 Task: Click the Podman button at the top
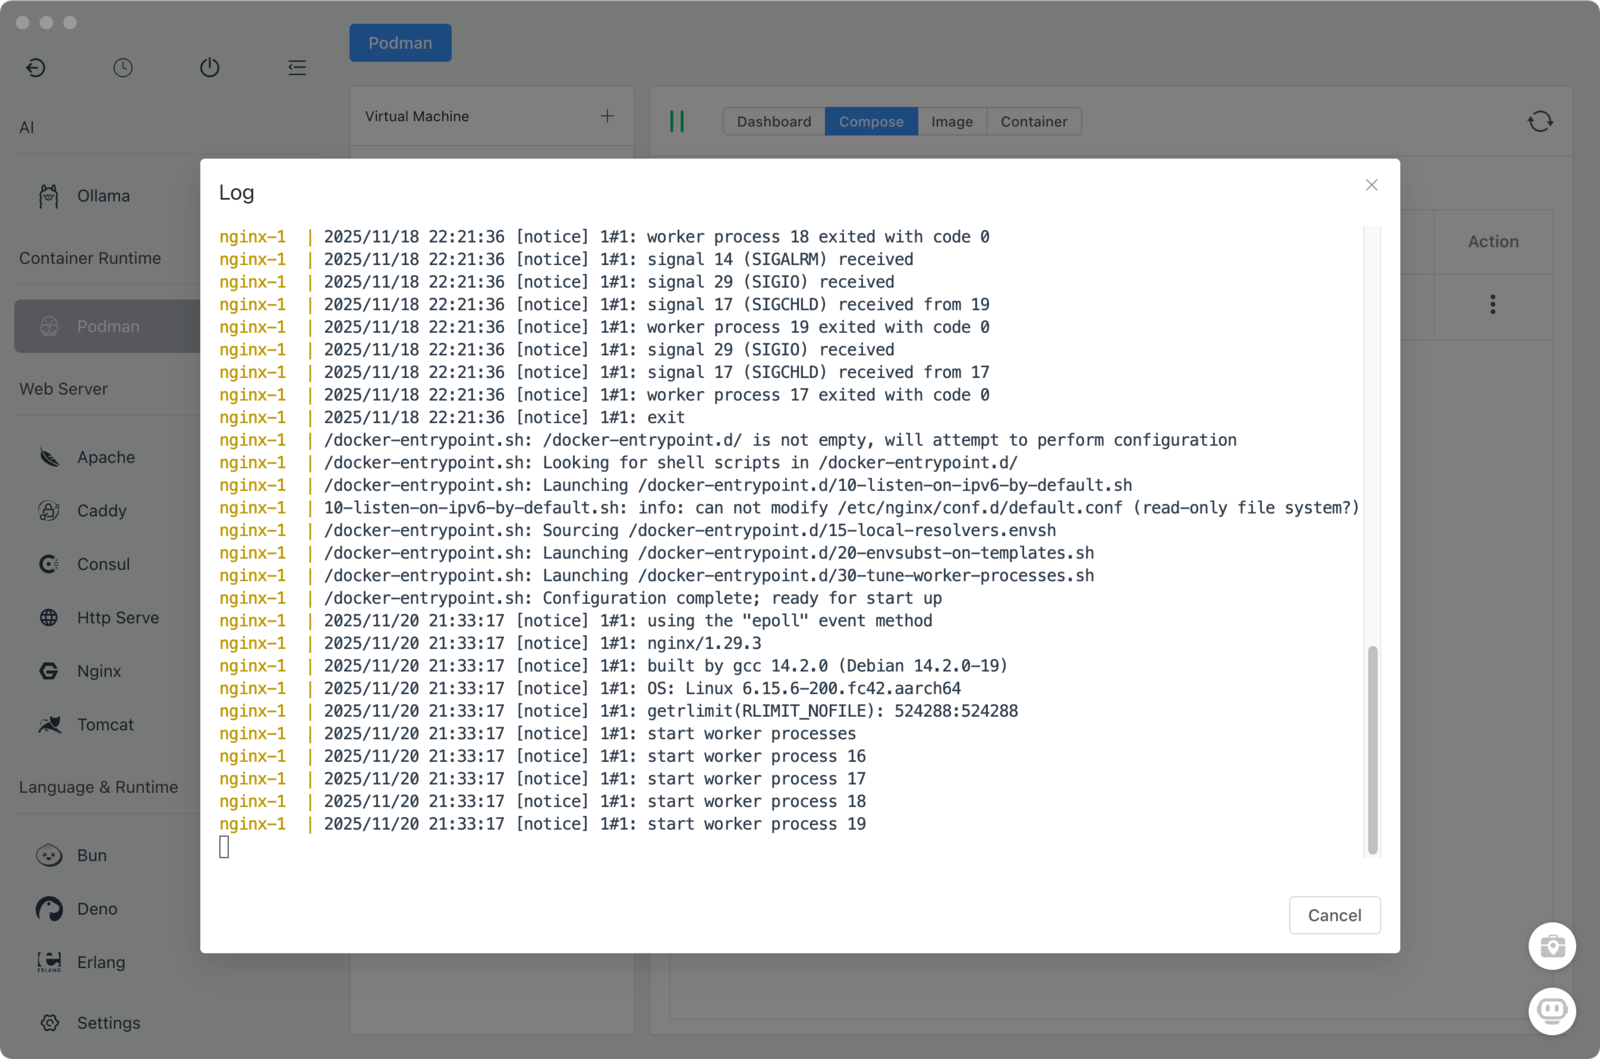coord(400,43)
